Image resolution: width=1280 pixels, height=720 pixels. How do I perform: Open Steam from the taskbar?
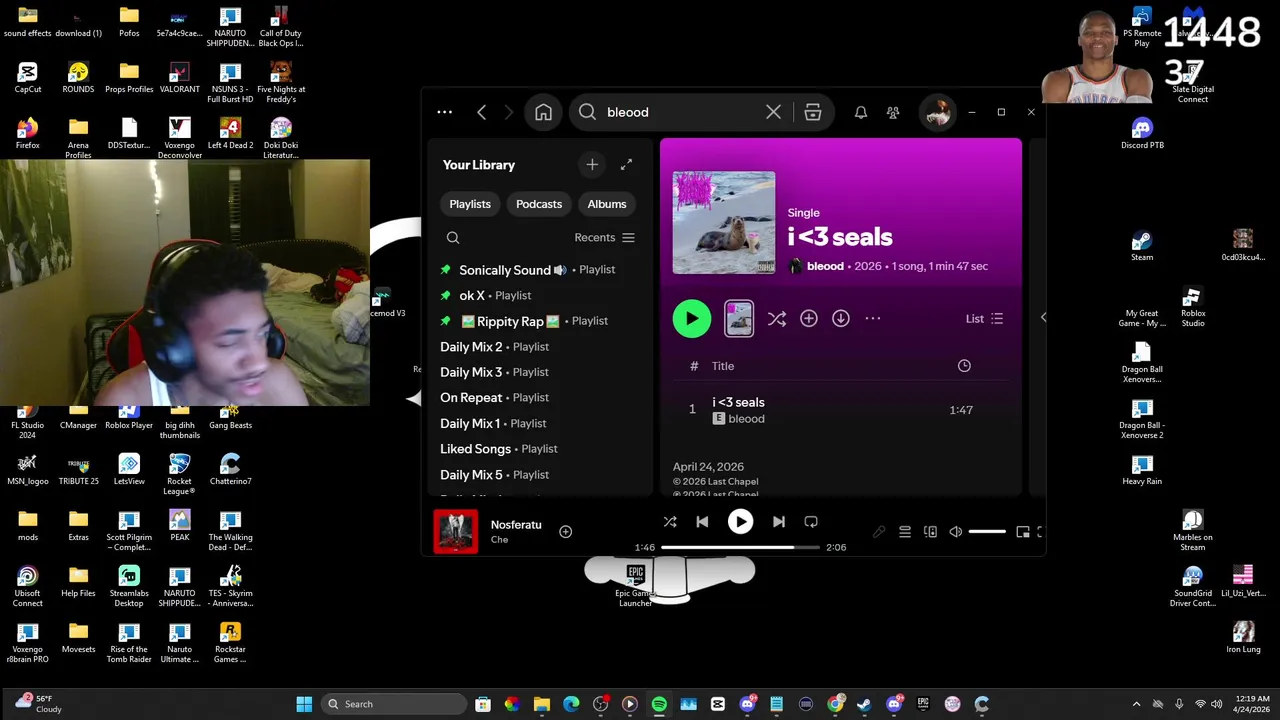click(x=864, y=704)
